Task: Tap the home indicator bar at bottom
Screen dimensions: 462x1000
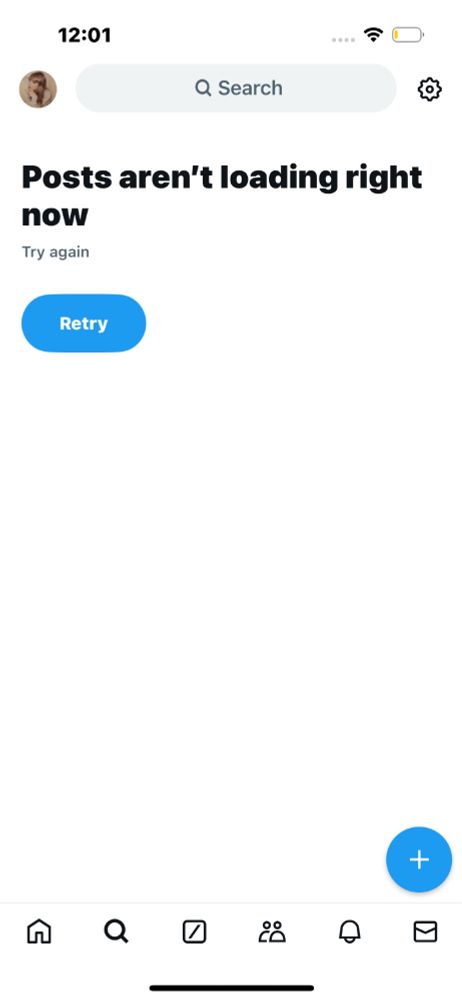Action: [232, 988]
